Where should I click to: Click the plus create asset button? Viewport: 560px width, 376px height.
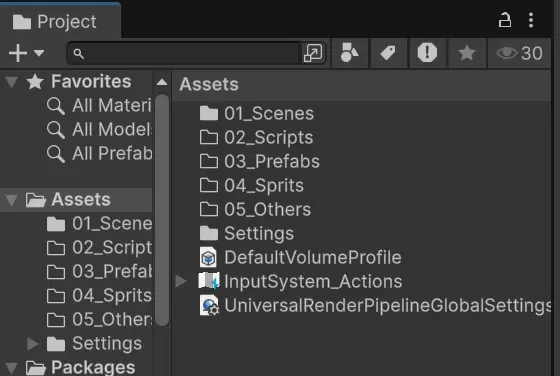[x=18, y=53]
